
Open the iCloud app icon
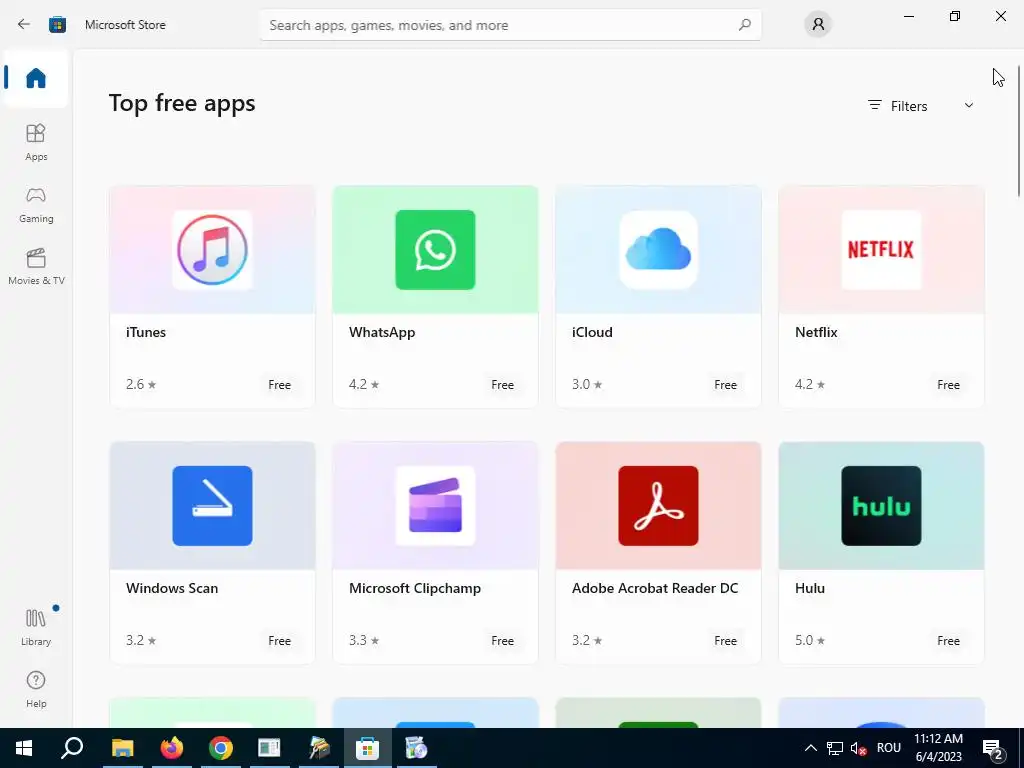[658, 249]
